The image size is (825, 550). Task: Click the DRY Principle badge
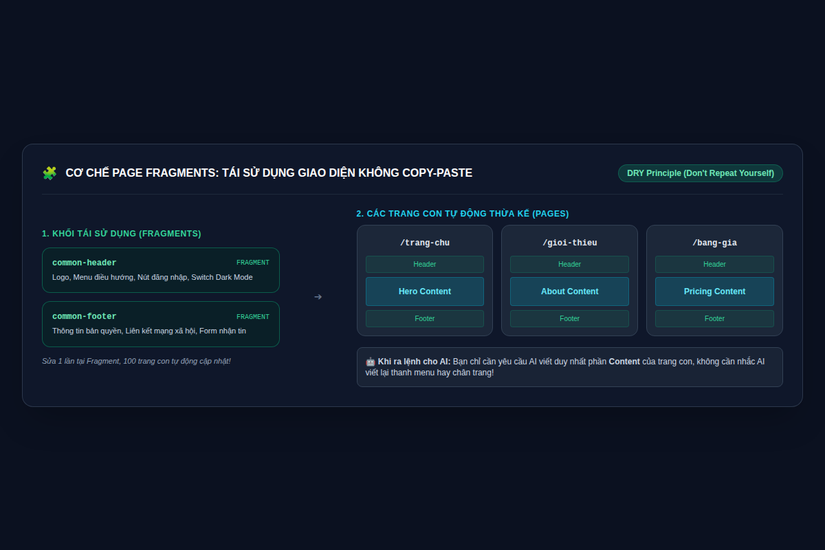pyautogui.click(x=700, y=173)
